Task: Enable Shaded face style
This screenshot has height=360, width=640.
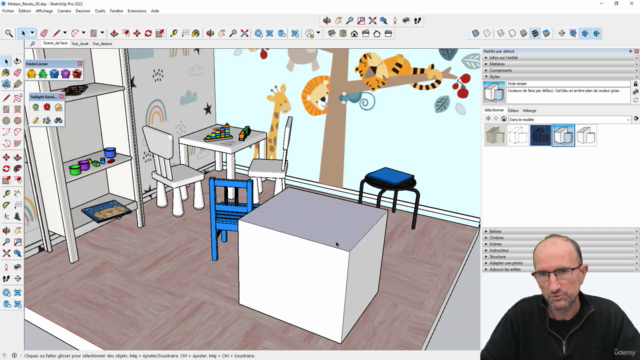Action: (524, 33)
